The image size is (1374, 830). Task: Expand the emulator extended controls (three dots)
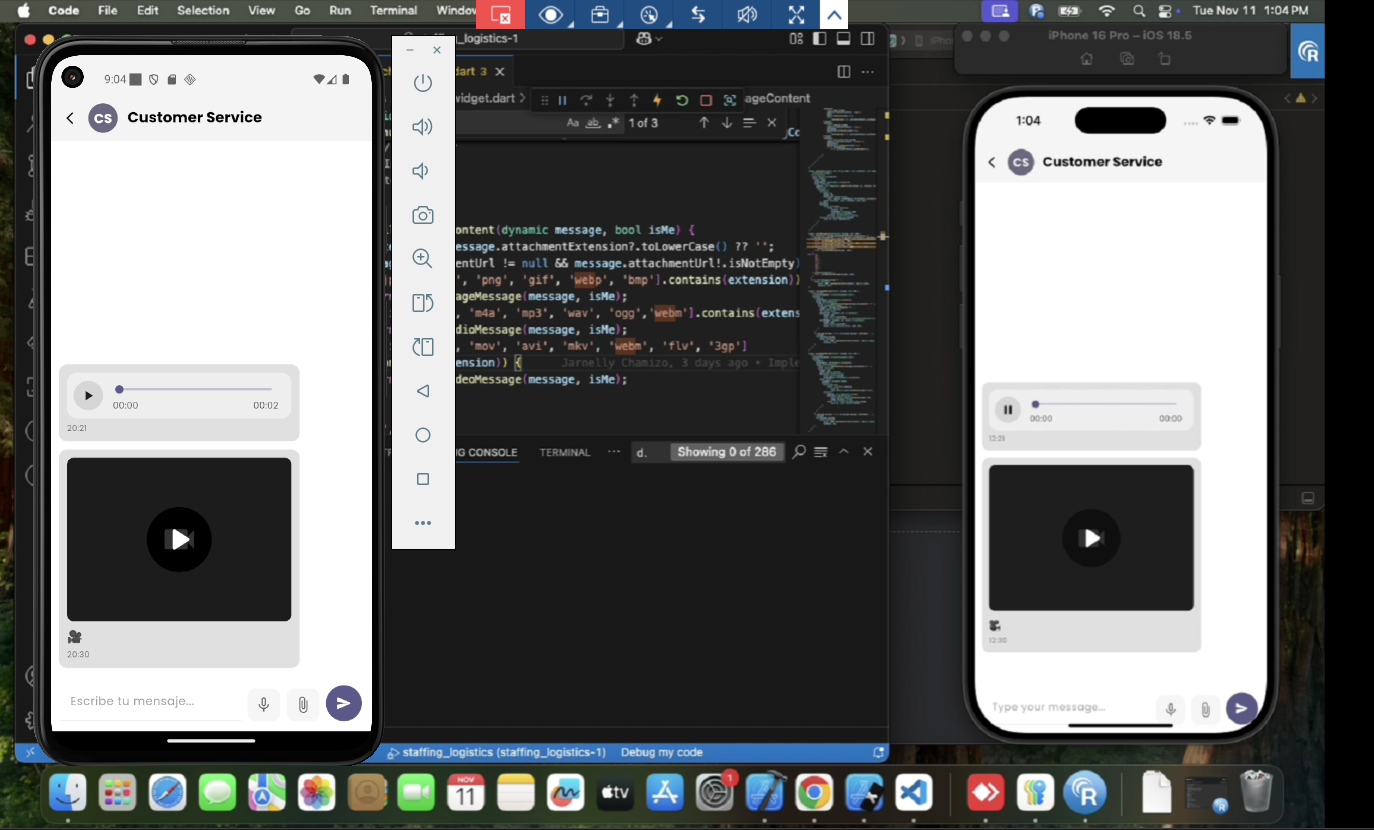[423, 523]
